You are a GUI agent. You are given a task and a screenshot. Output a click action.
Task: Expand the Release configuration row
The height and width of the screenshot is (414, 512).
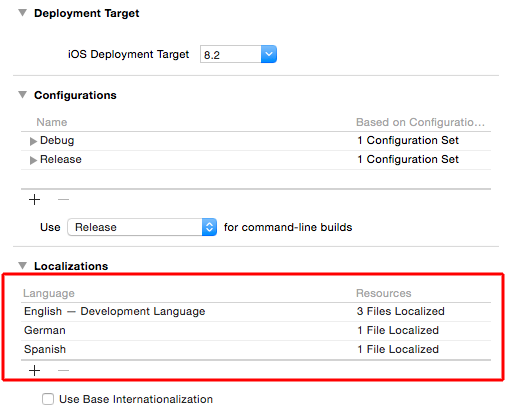(x=33, y=160)
